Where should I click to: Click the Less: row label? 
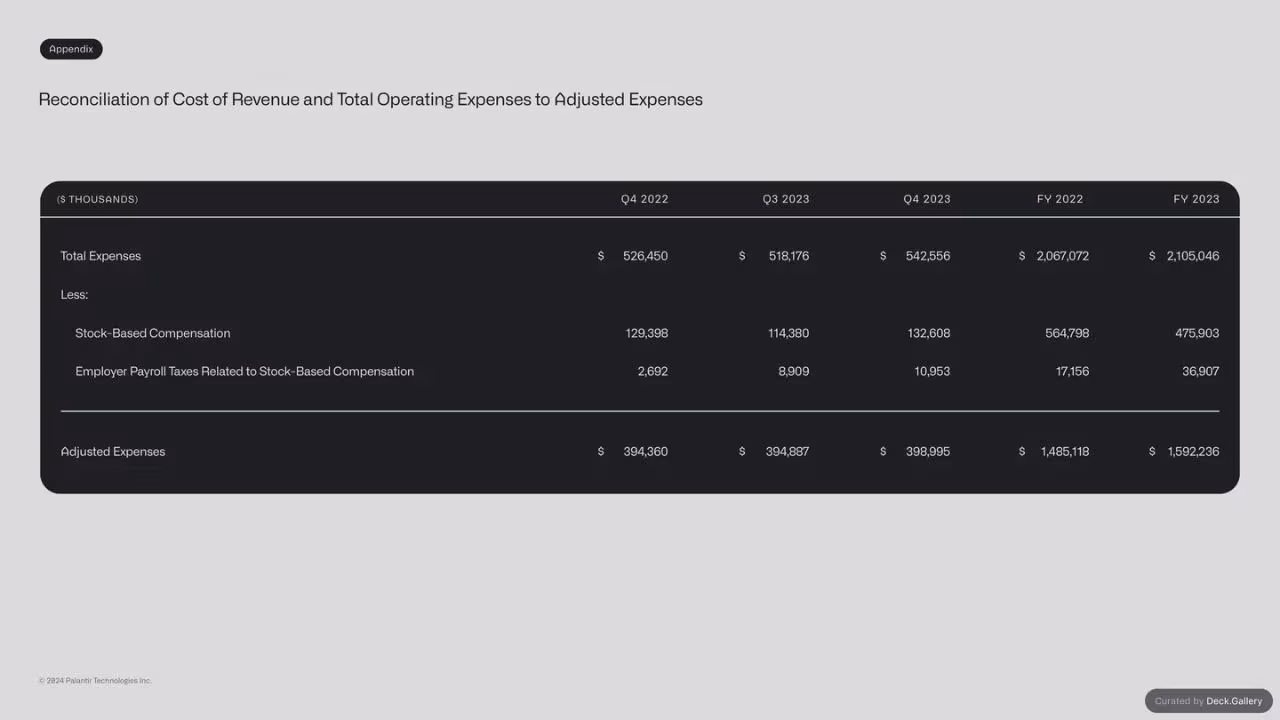point(74,295)
